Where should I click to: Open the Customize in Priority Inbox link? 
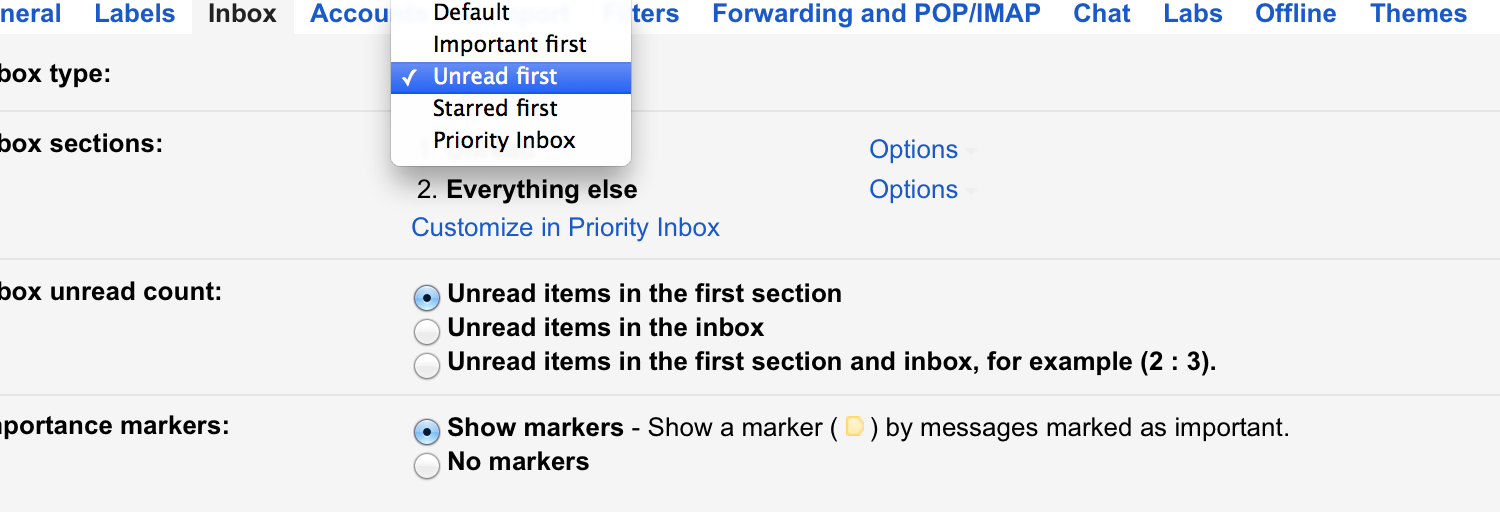pos(565,227)
